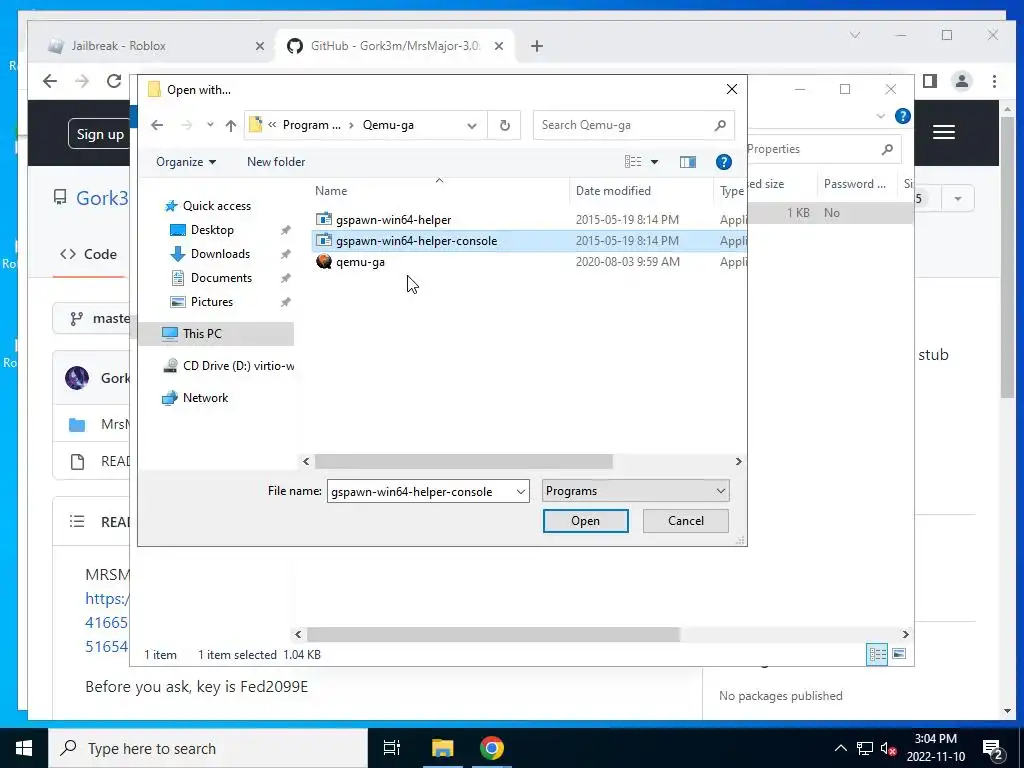Show hidden tray icons chevron
This screenshot has height=768, width=1024.
click(x=841, y=748)
